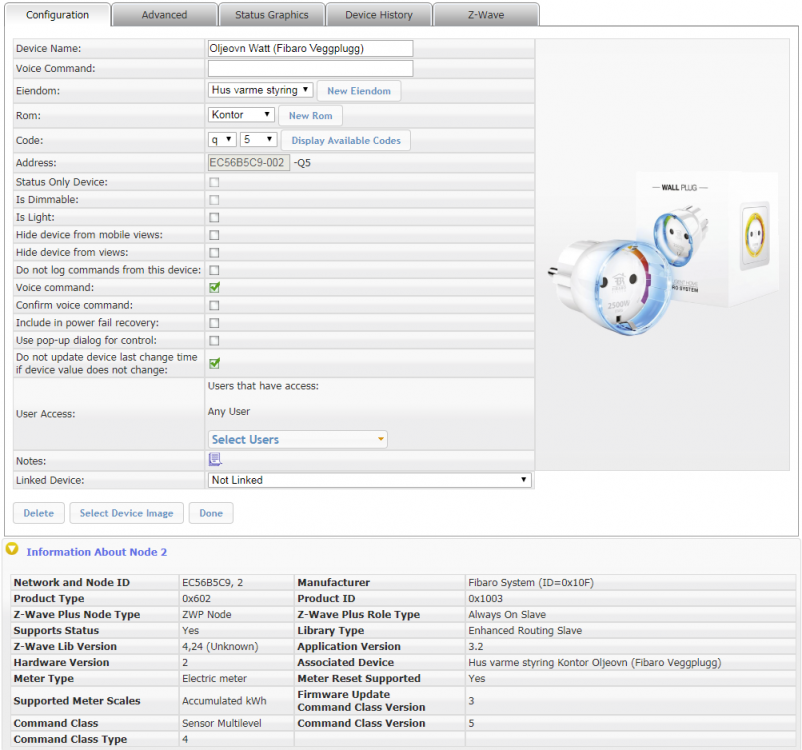Image resolution: width=802 pixels, height=750 pixels.
Task: Expand the Select Users dropdown
Action: 298,439
